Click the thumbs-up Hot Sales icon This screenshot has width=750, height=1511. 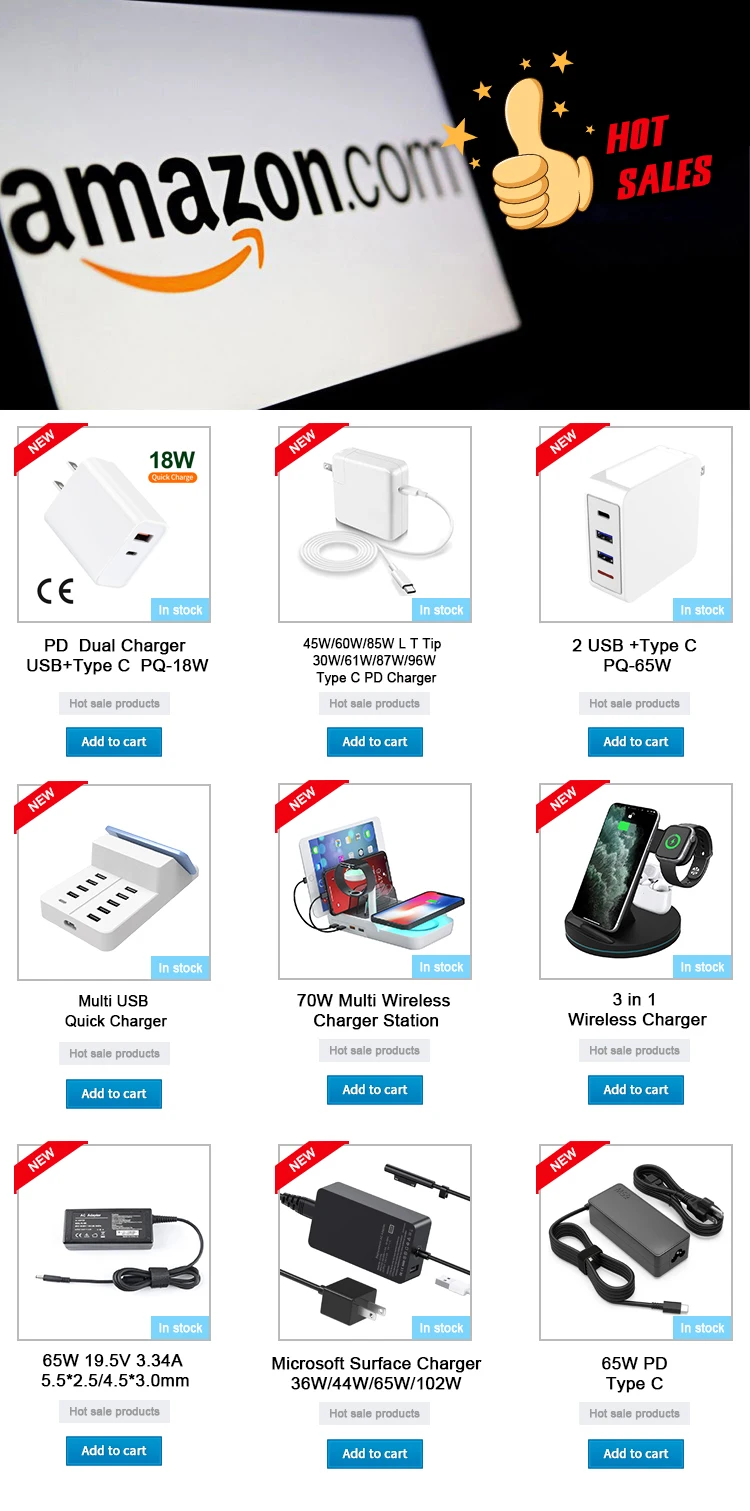pyautogui.click(x=540, y=140)
